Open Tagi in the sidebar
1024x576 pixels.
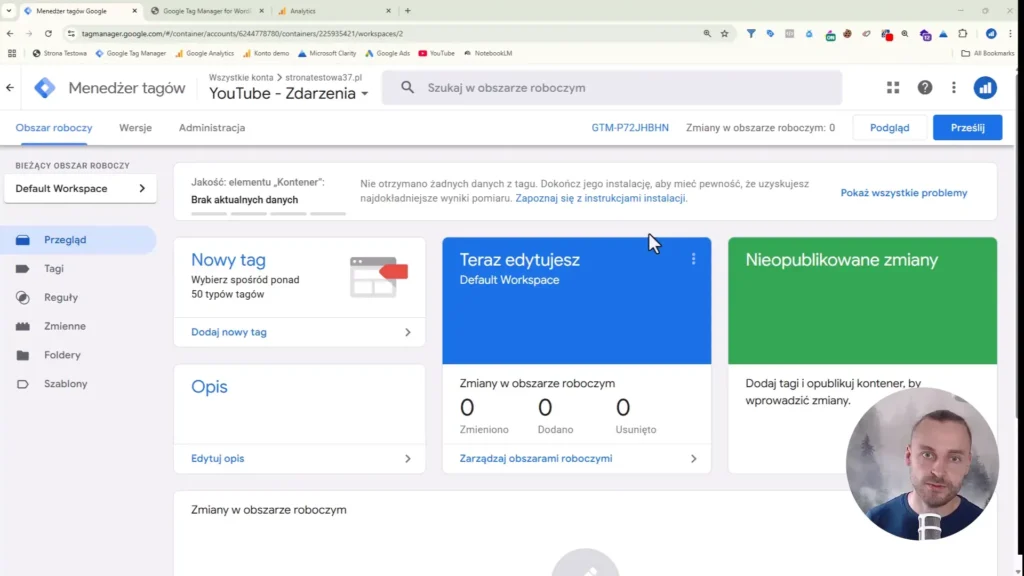tap(78, 268)
